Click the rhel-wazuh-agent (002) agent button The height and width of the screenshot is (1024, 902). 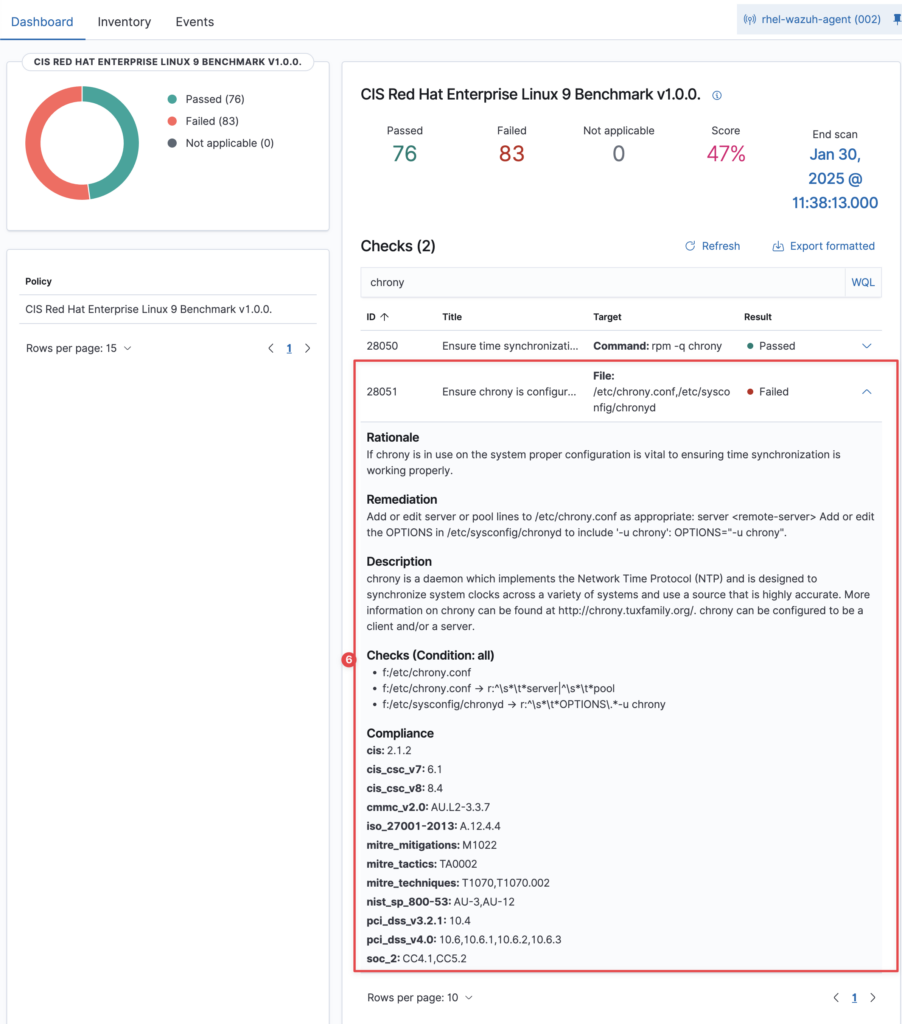pos(812,20)
